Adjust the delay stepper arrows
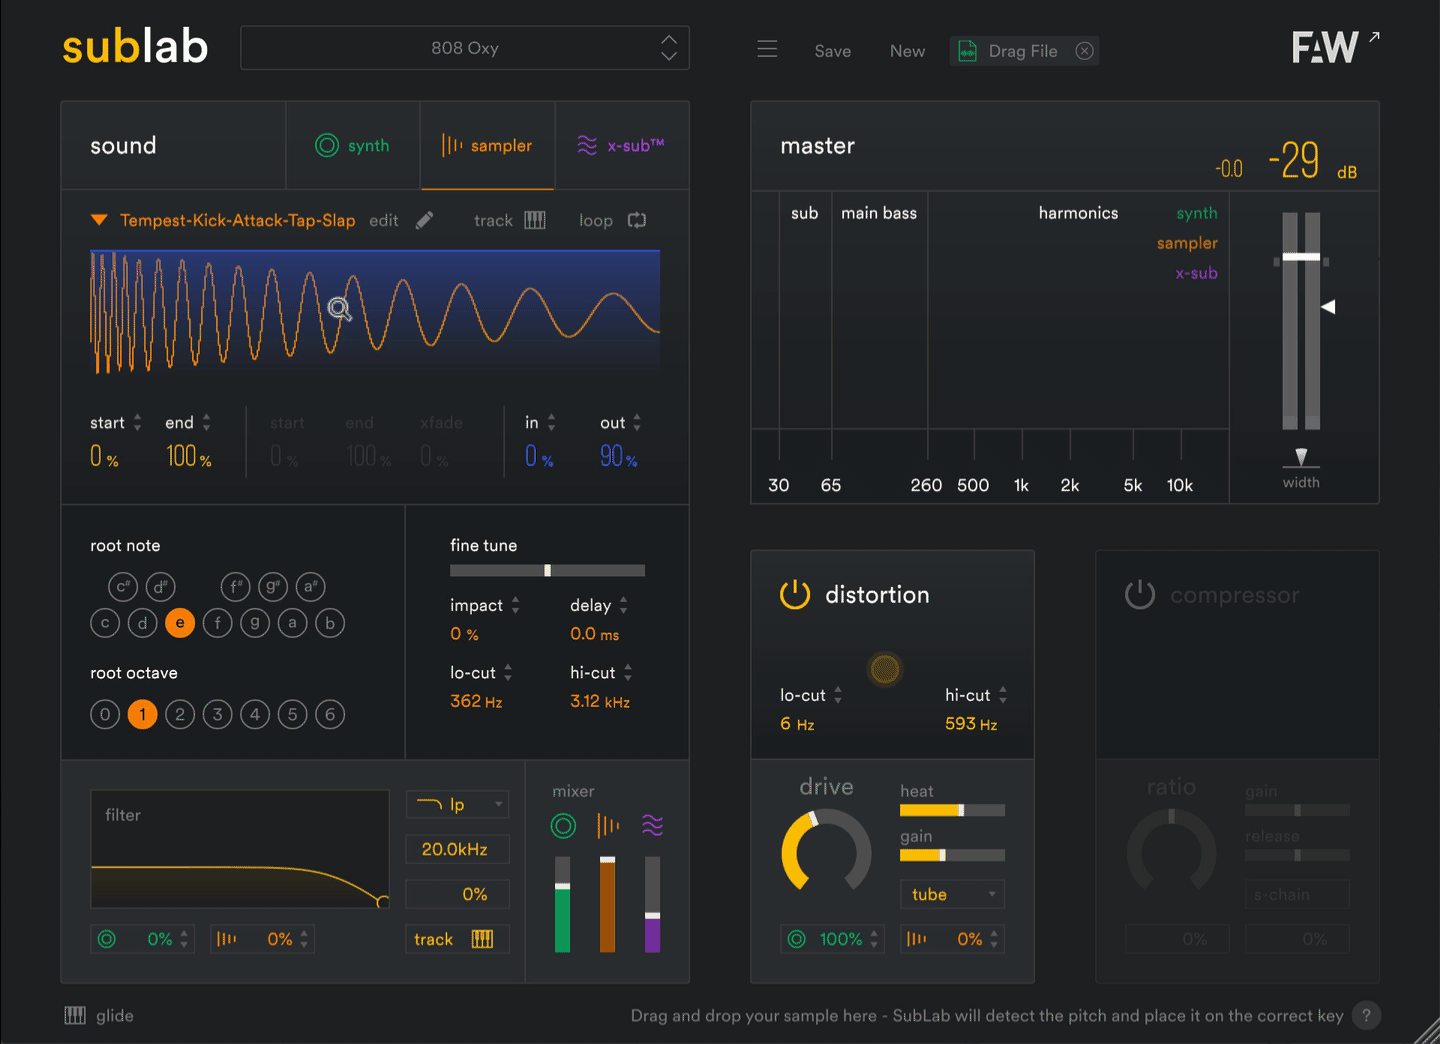 click(x=623, y=605)
